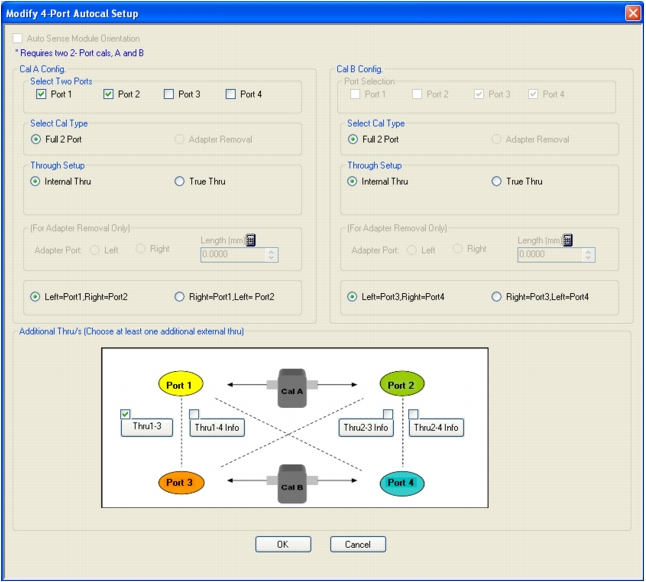Toggle the Thru1-3 checkbox
Screen dimensions: 646x582
pos(125,414)
